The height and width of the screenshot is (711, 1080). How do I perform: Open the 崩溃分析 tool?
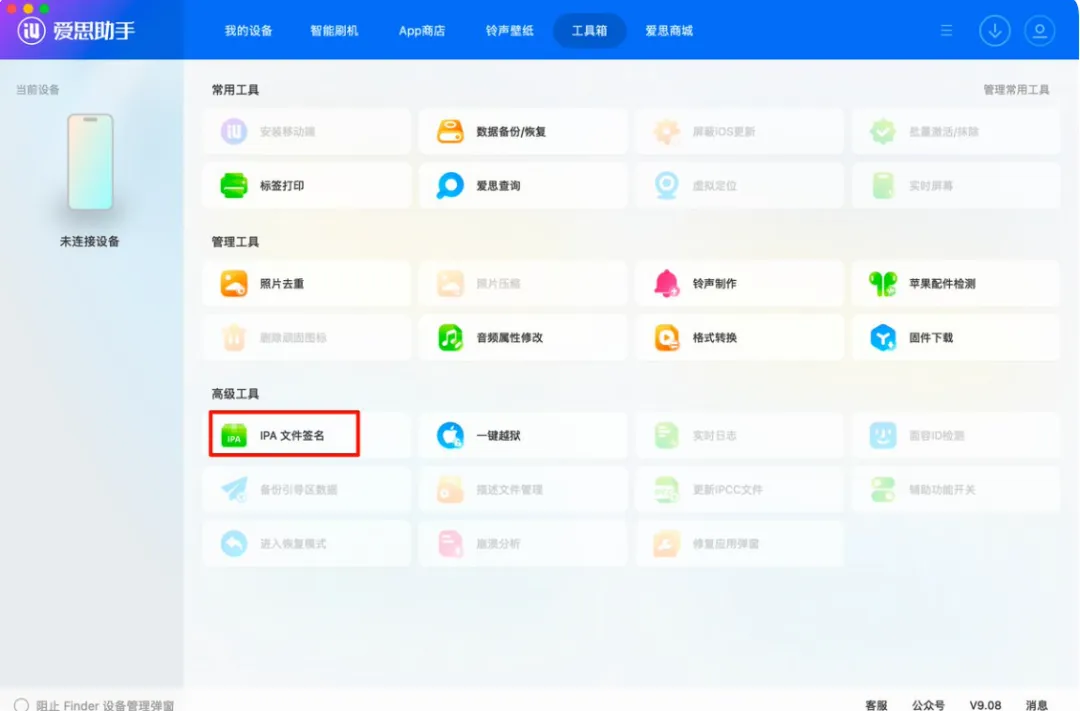[x=523, y=544]
